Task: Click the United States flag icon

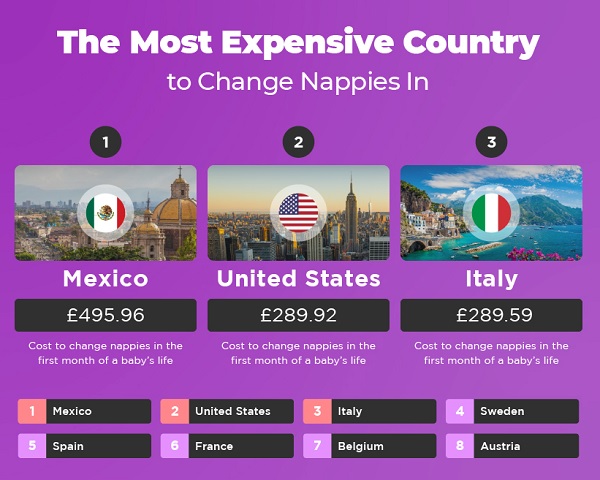Action: (298, 212)
